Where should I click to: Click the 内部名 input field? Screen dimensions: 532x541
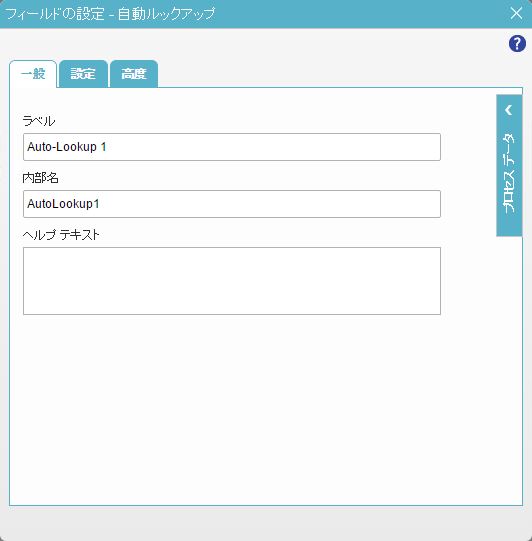(232, 204)
